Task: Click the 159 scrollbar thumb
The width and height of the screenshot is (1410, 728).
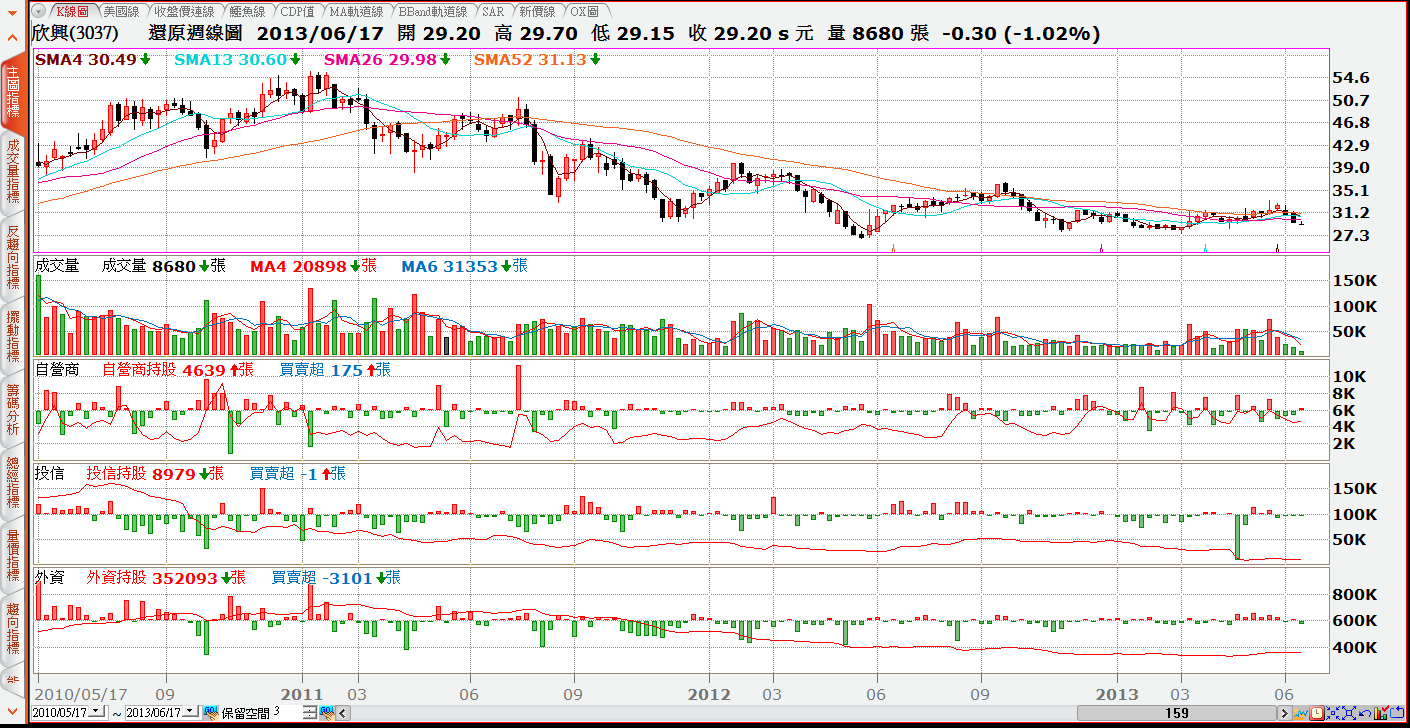Action: pos(1176,713)
